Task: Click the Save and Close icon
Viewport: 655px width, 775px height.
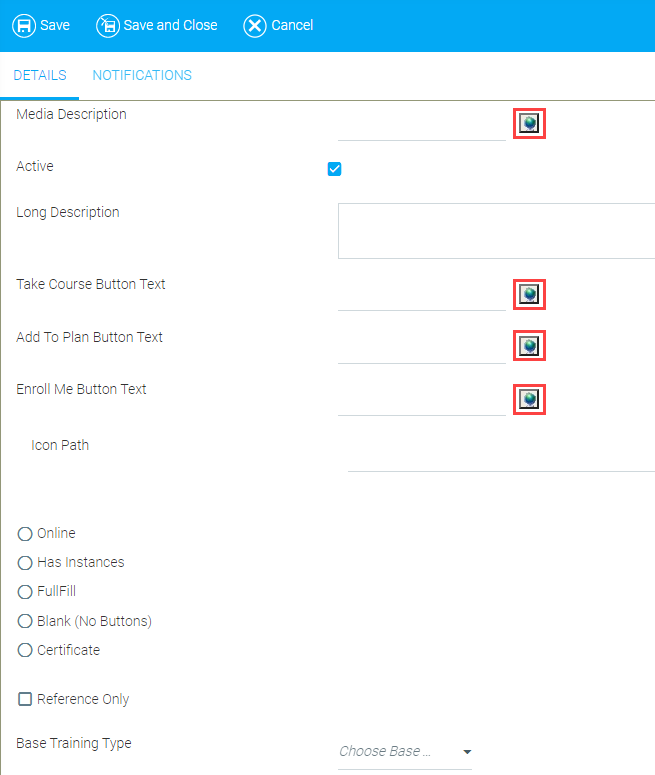Action: (107, 26)
